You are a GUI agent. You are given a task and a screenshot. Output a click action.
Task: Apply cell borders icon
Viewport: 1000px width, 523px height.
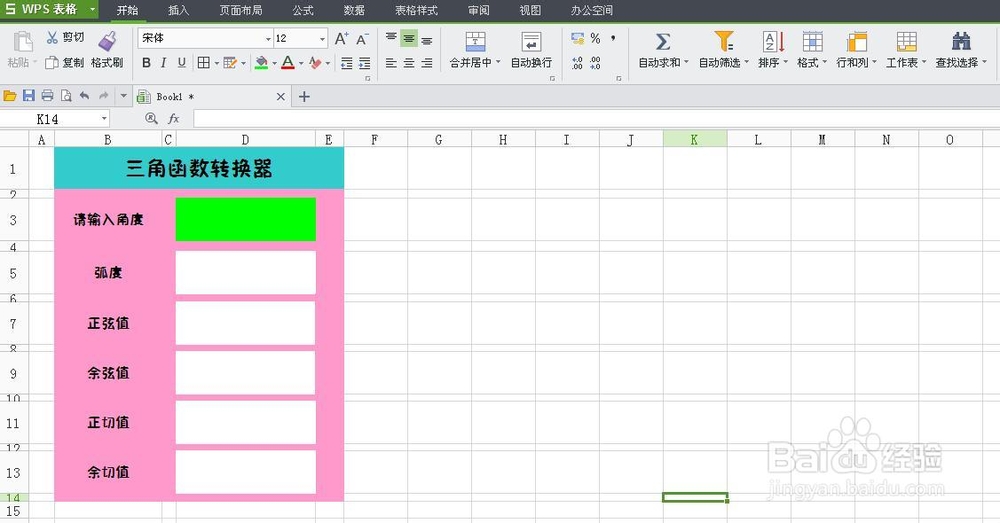tap(203, 63)
